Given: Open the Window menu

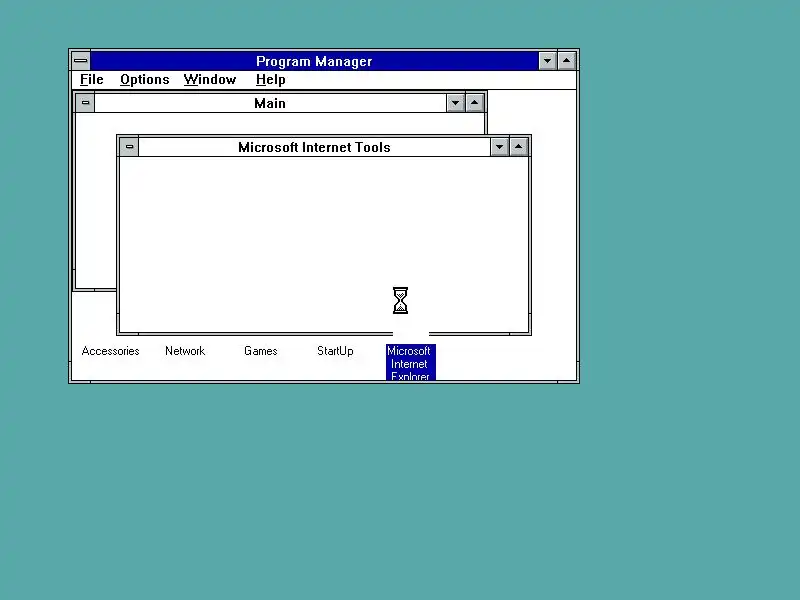Looking at the screenshot, I should (x=210, y=80).
